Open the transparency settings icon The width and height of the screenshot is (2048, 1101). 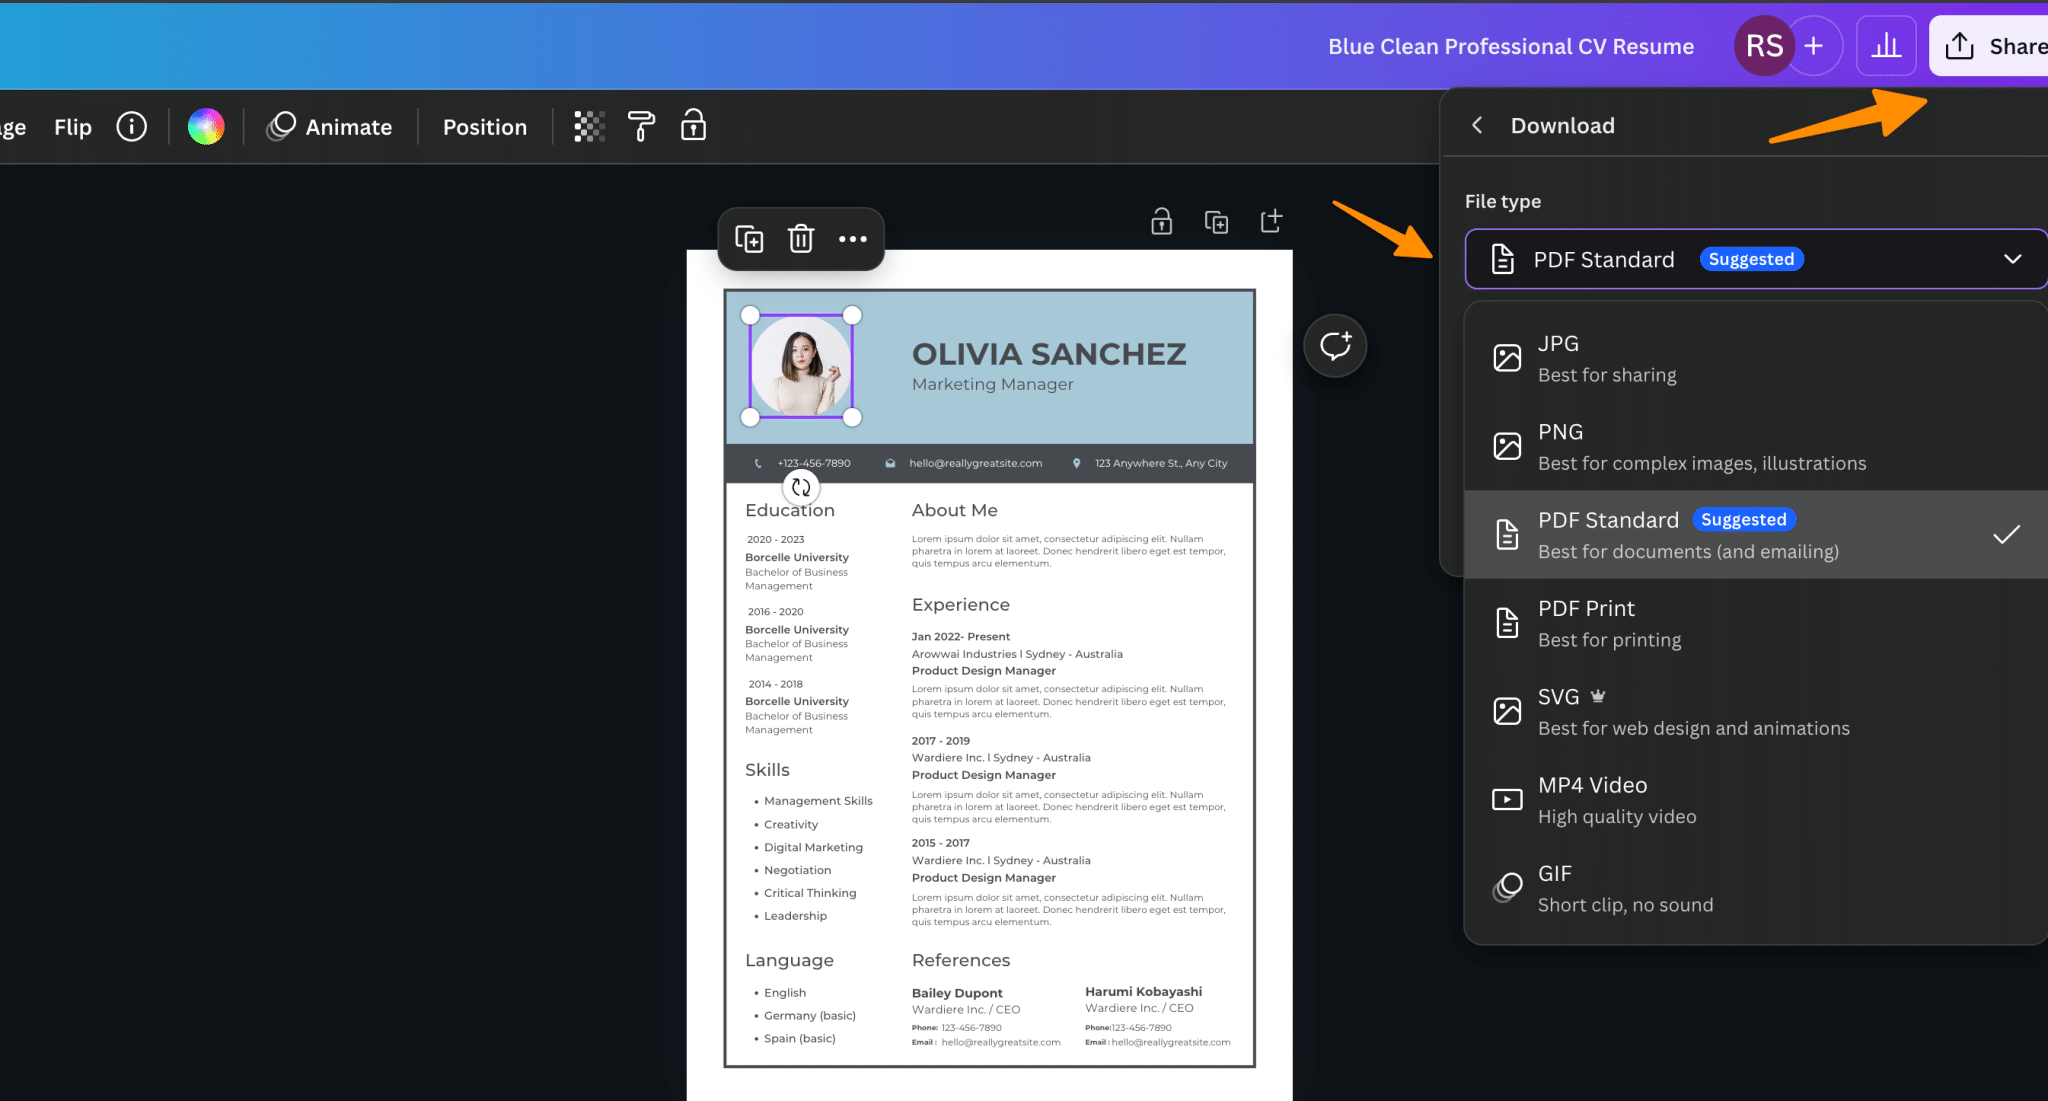tap(589, 126)
